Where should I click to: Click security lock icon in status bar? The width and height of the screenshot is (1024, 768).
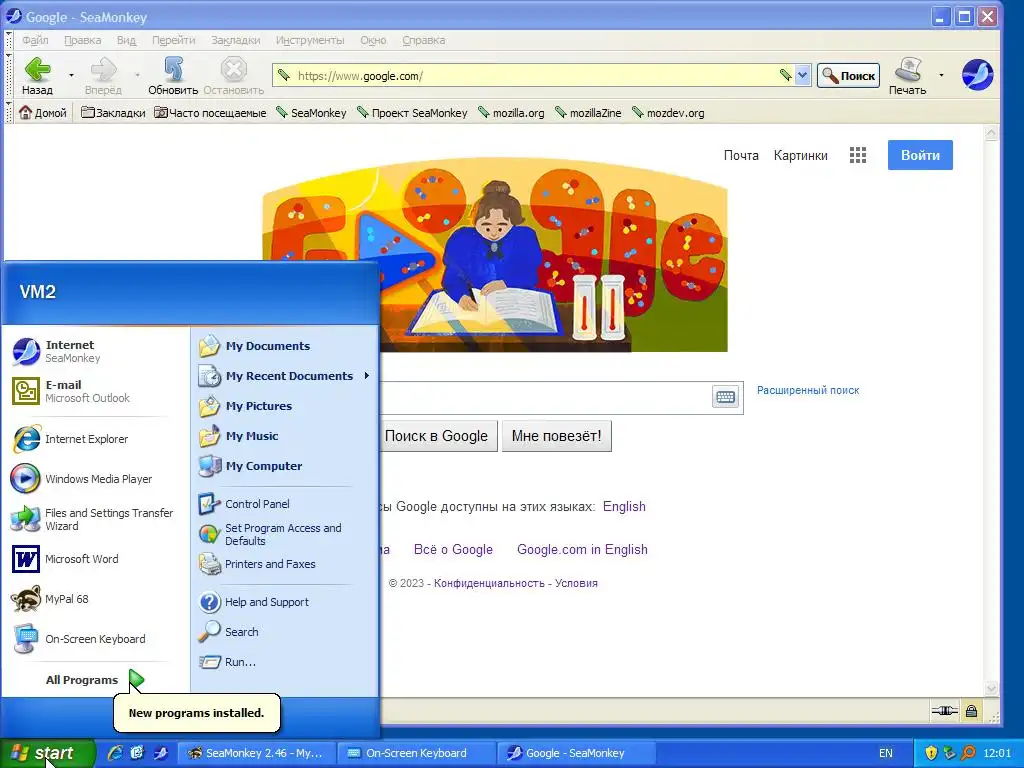coord(971,711)
